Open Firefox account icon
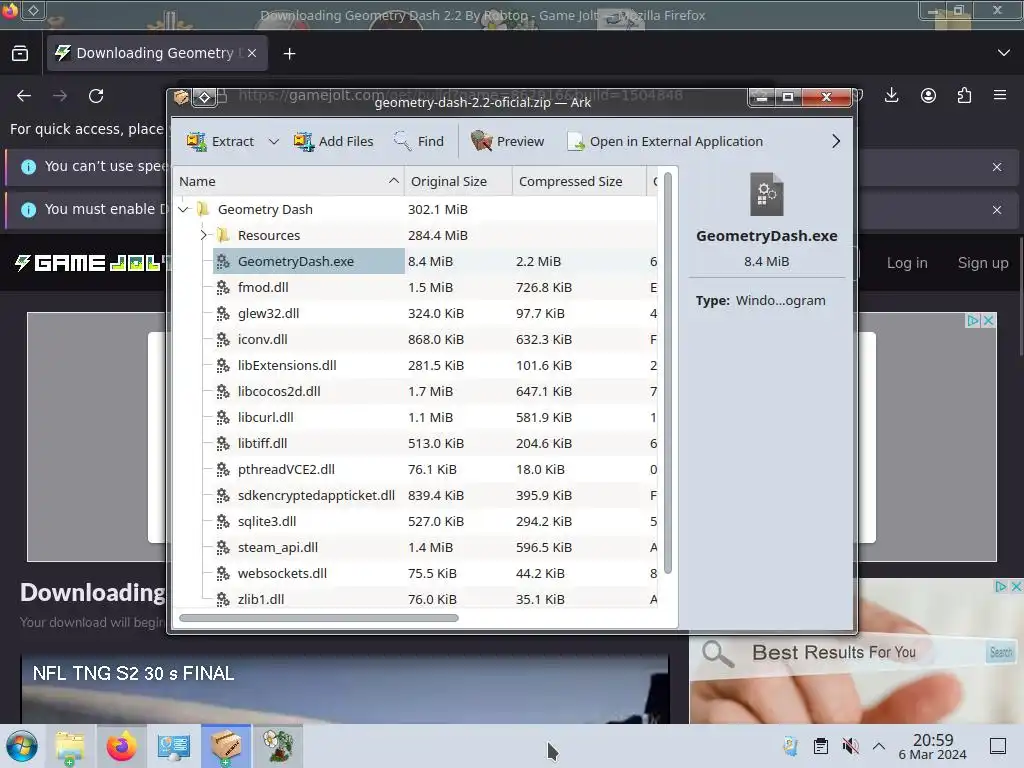 (x=928, y=96)
